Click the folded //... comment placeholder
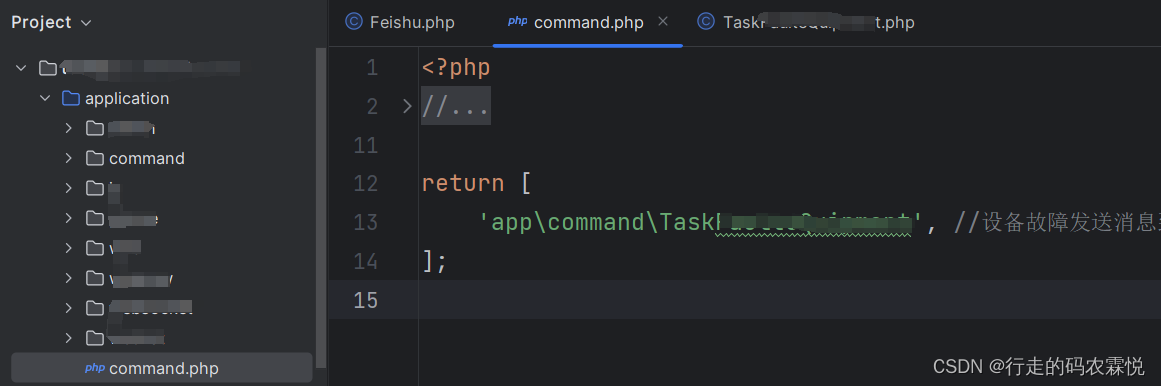This screenshot has width=1161, height=386. point(456,107)
